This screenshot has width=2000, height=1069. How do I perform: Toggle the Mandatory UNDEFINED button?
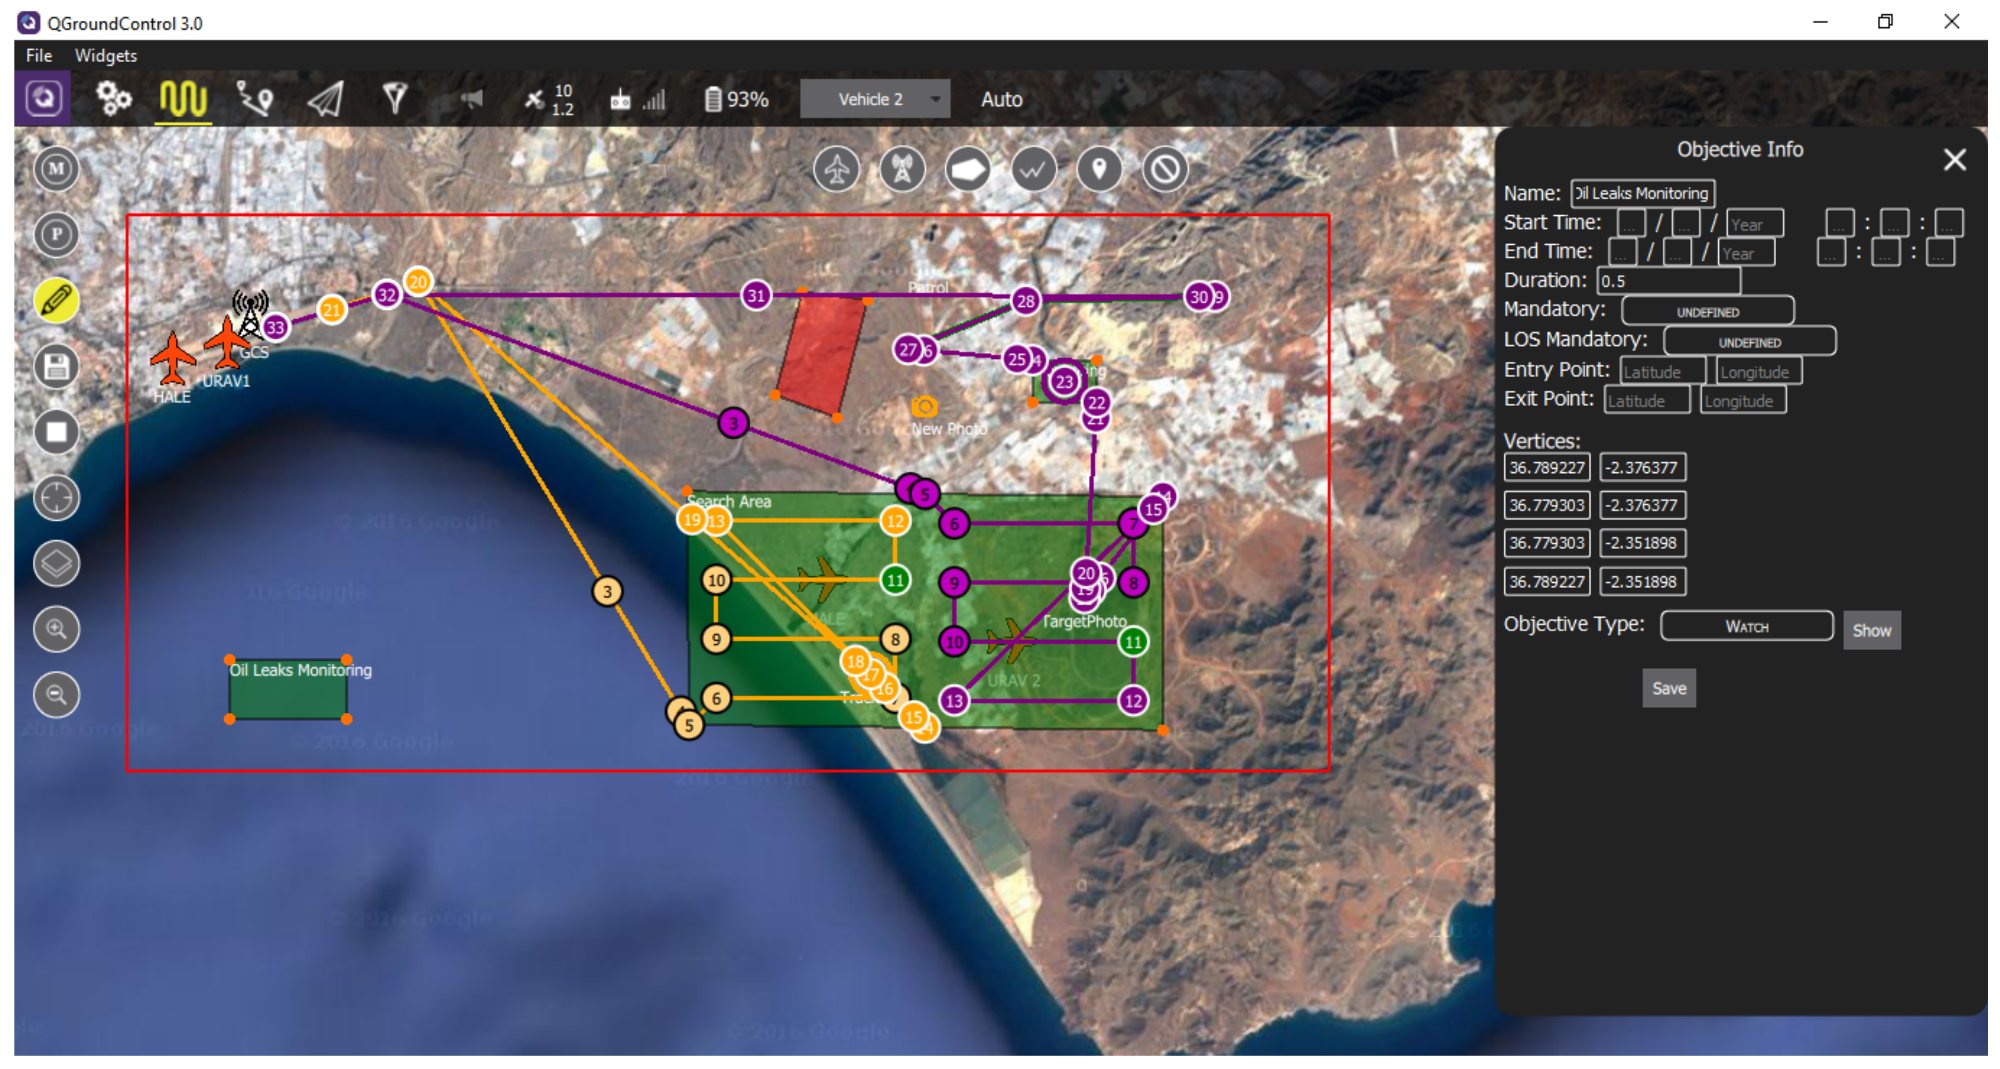coord(1707,311)
